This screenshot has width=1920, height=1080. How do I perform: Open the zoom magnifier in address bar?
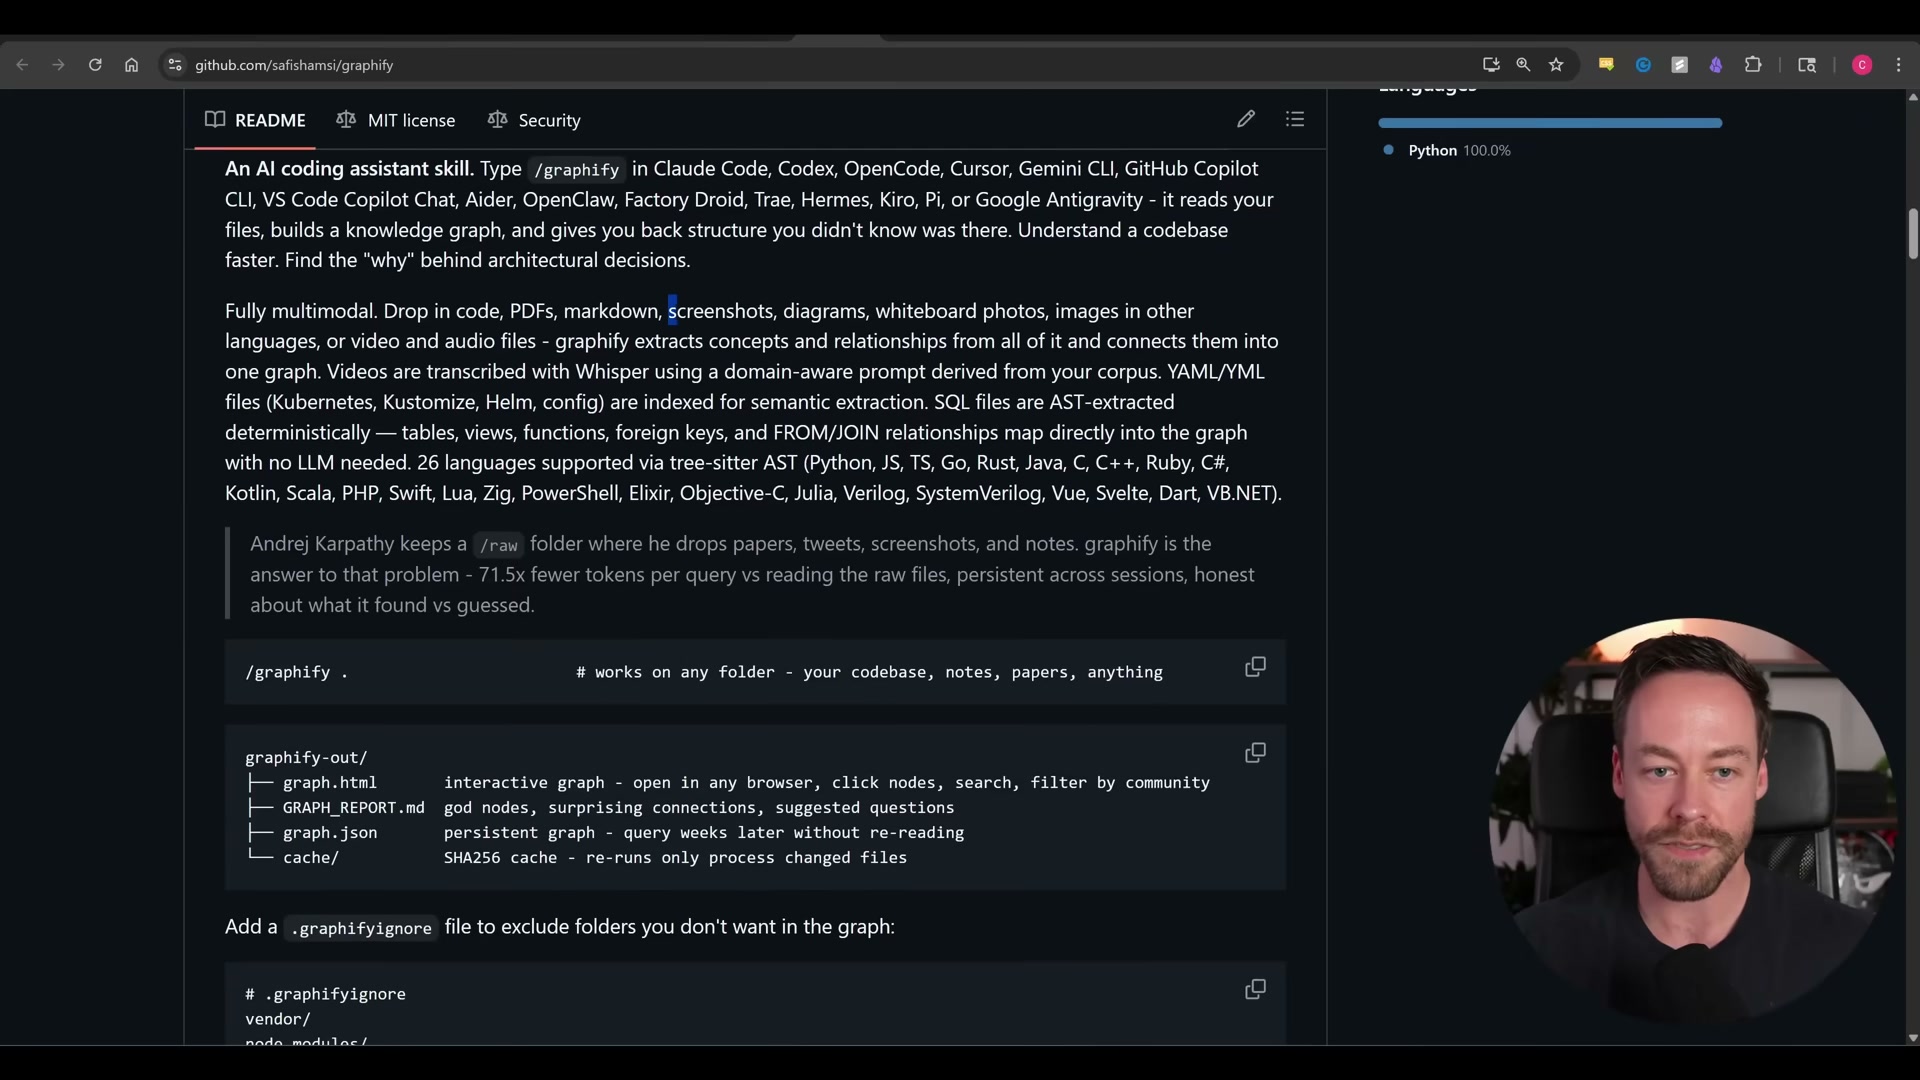(x=1523, y=65)
